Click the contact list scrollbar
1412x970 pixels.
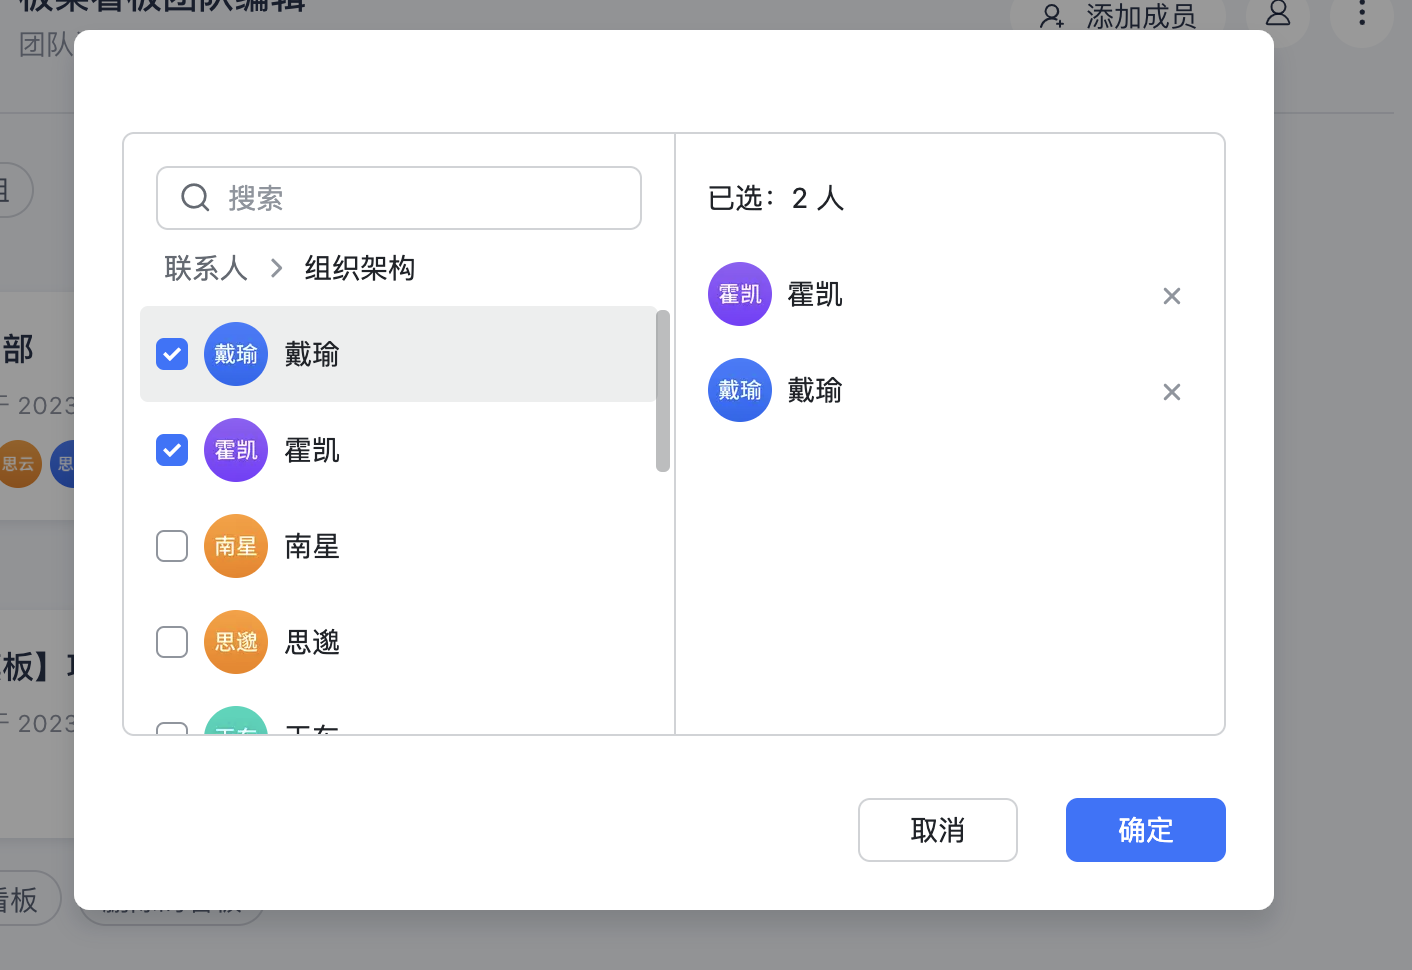coord(662,390)
